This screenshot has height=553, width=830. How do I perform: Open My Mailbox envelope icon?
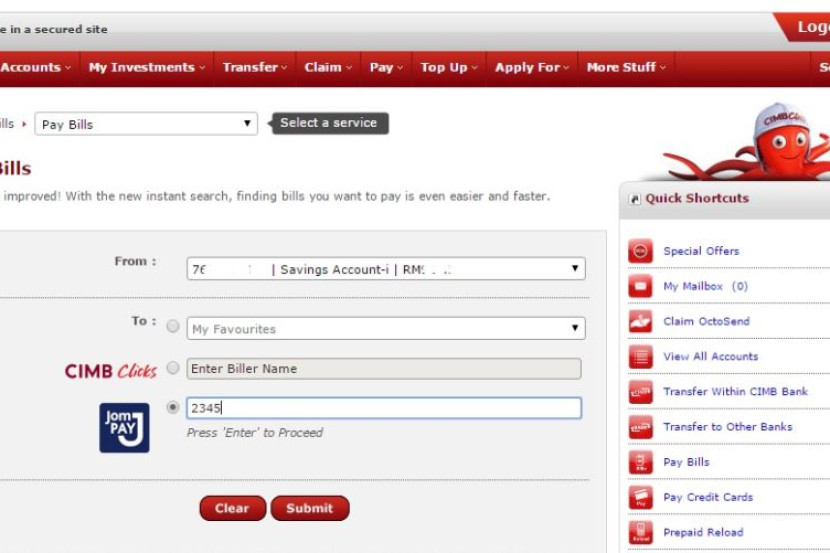(x=640, y=286)
